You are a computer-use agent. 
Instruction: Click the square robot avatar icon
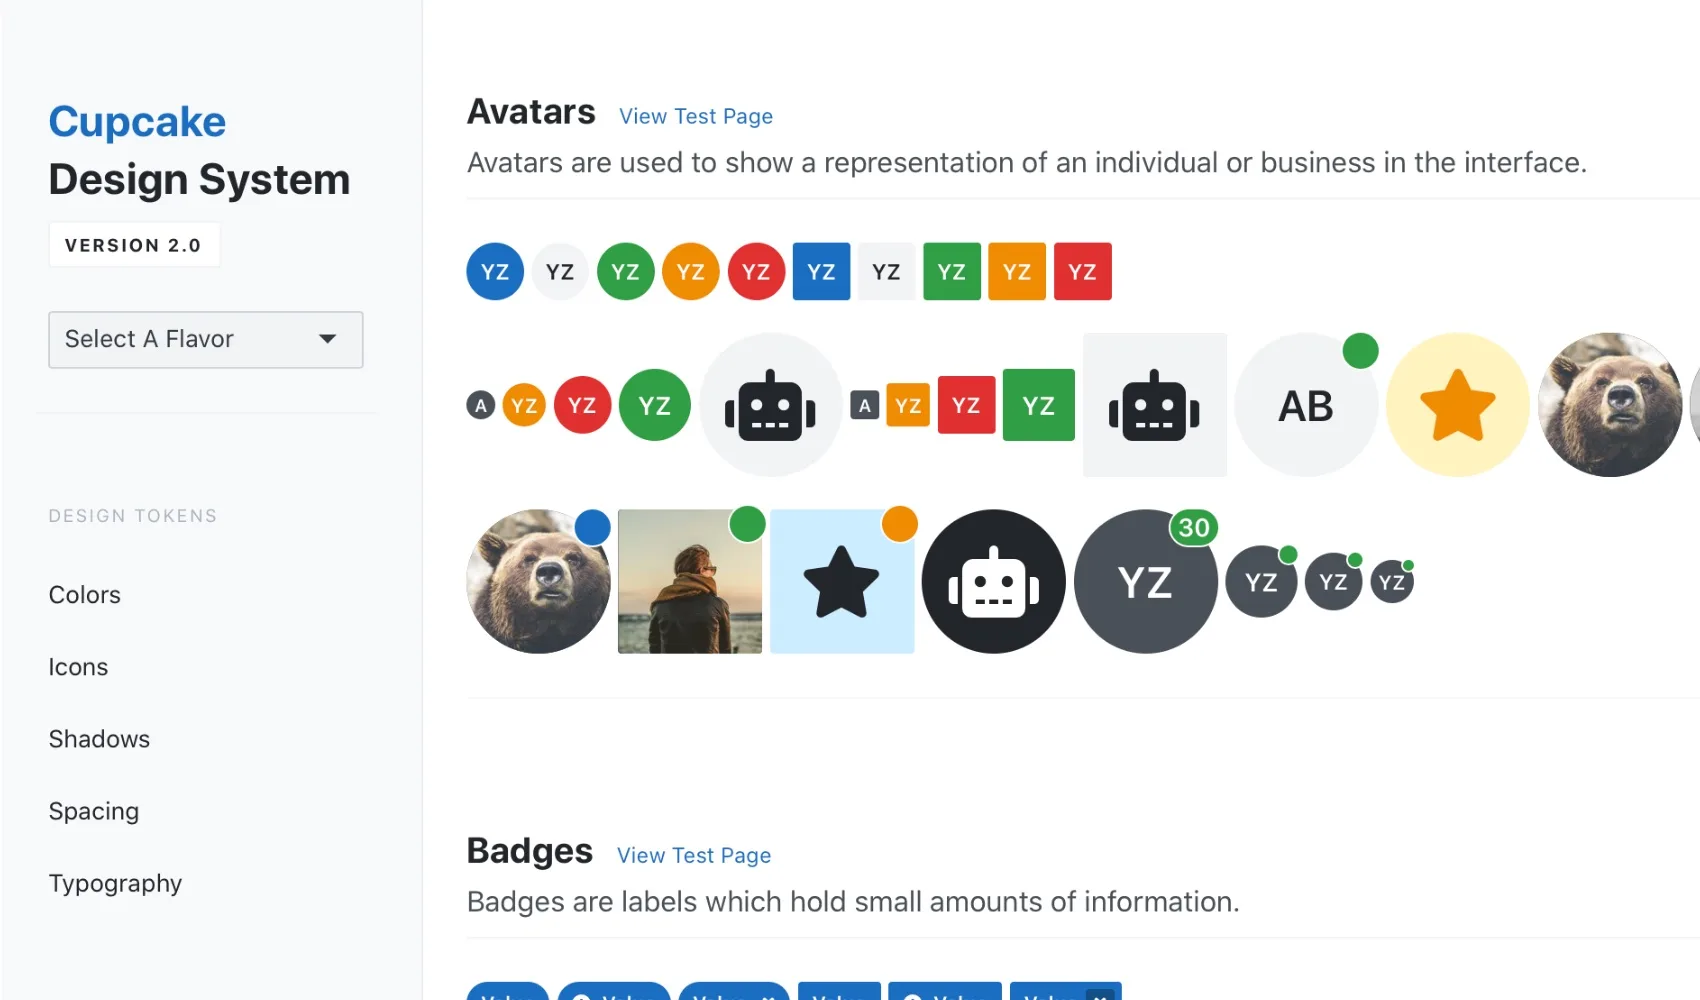1155,405
